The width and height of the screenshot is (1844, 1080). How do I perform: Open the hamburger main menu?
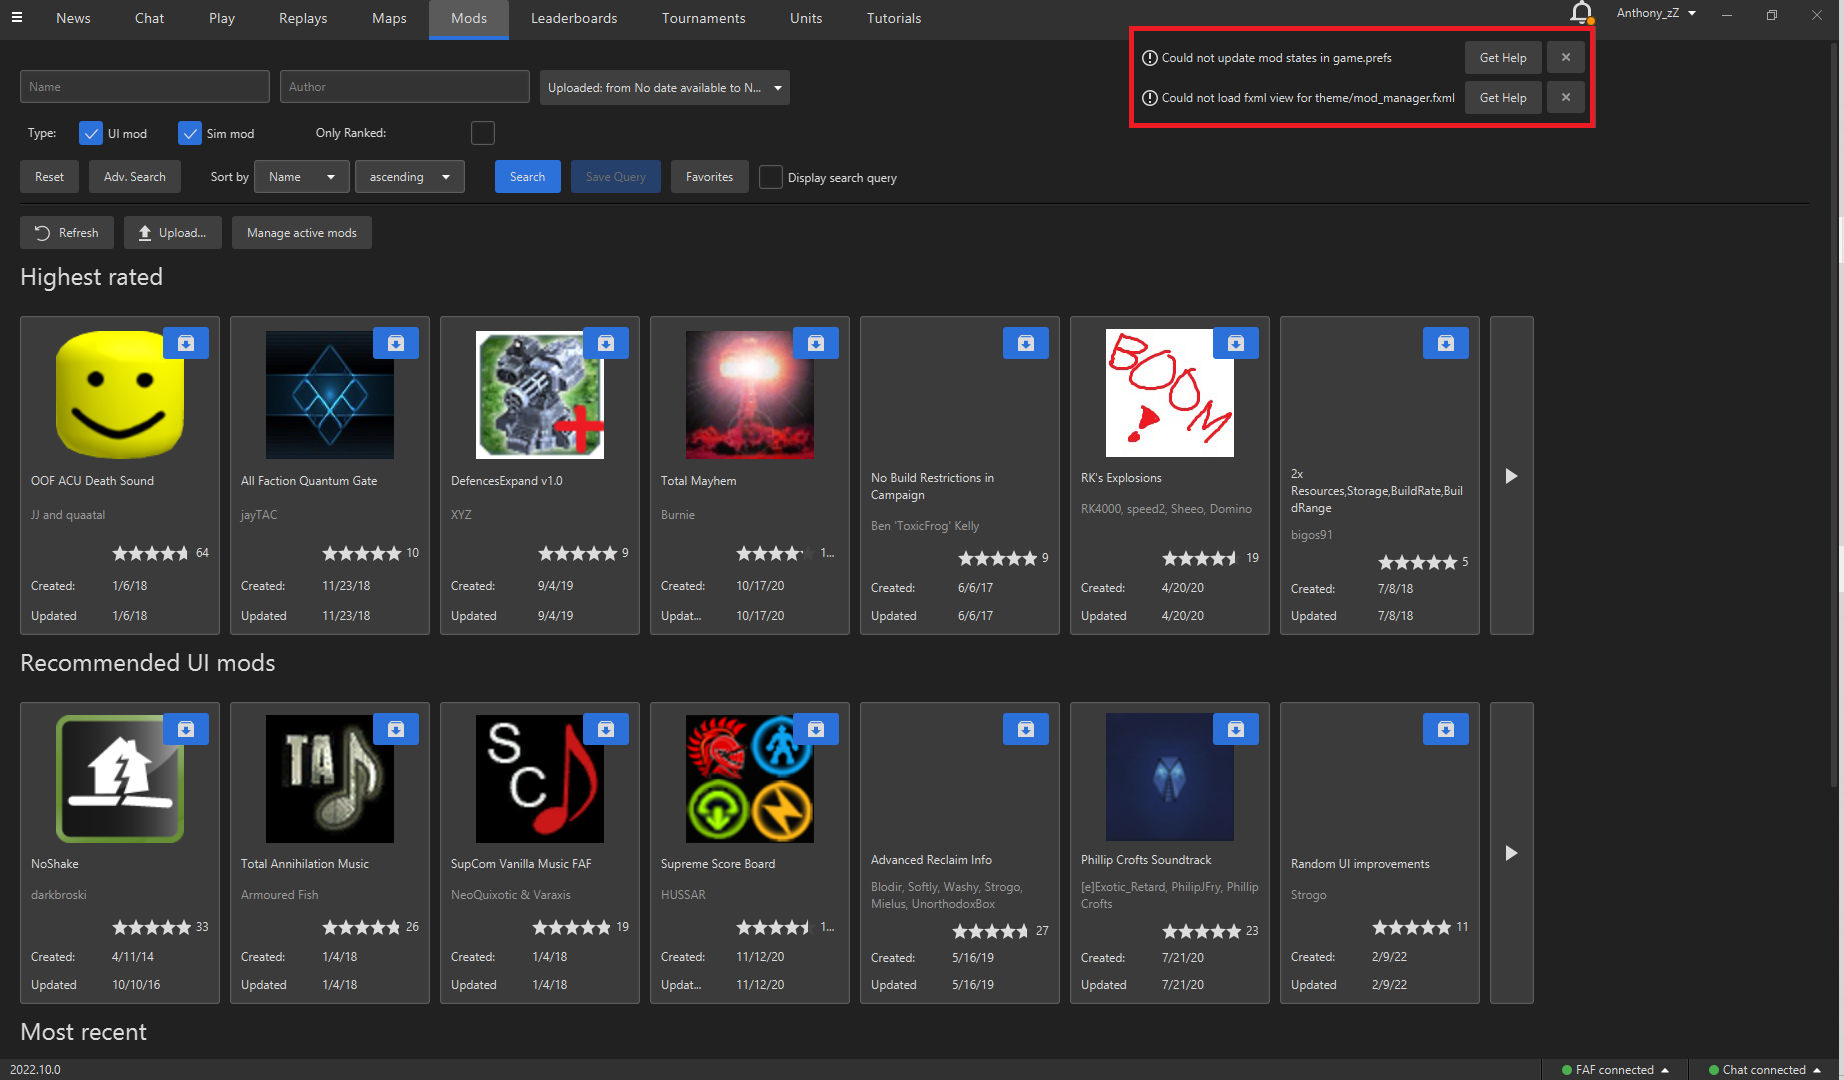[x=16, y=17]
